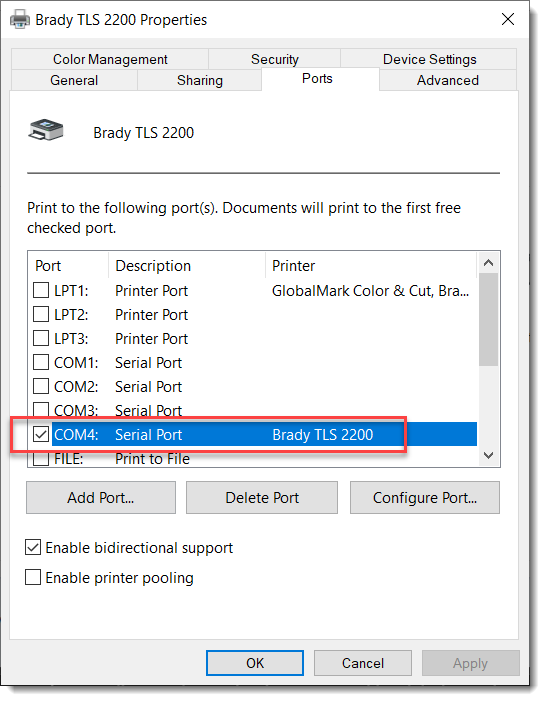Viewport: 545px width, 701px height.
Task: Click the Brady TLS 2200 printer image
Action: pos(46,131)
